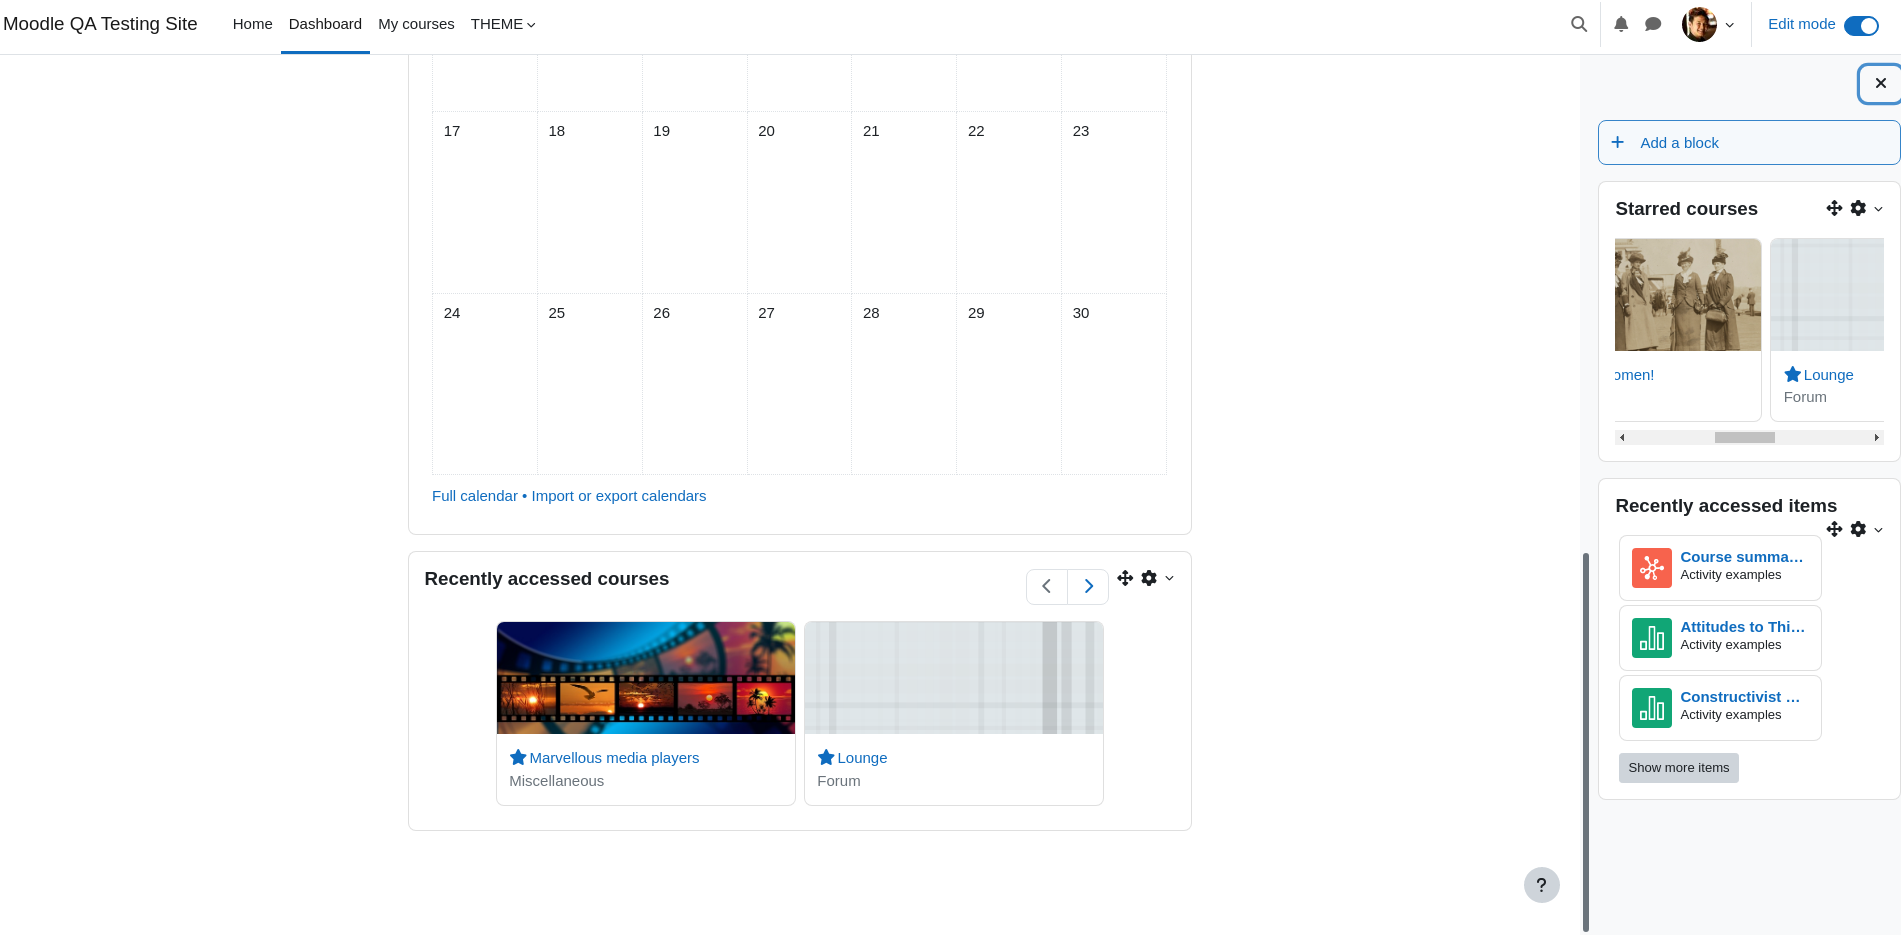Screen dimensions: 1901x935
Task: Select calendar day 26
Action: point(662,313)
